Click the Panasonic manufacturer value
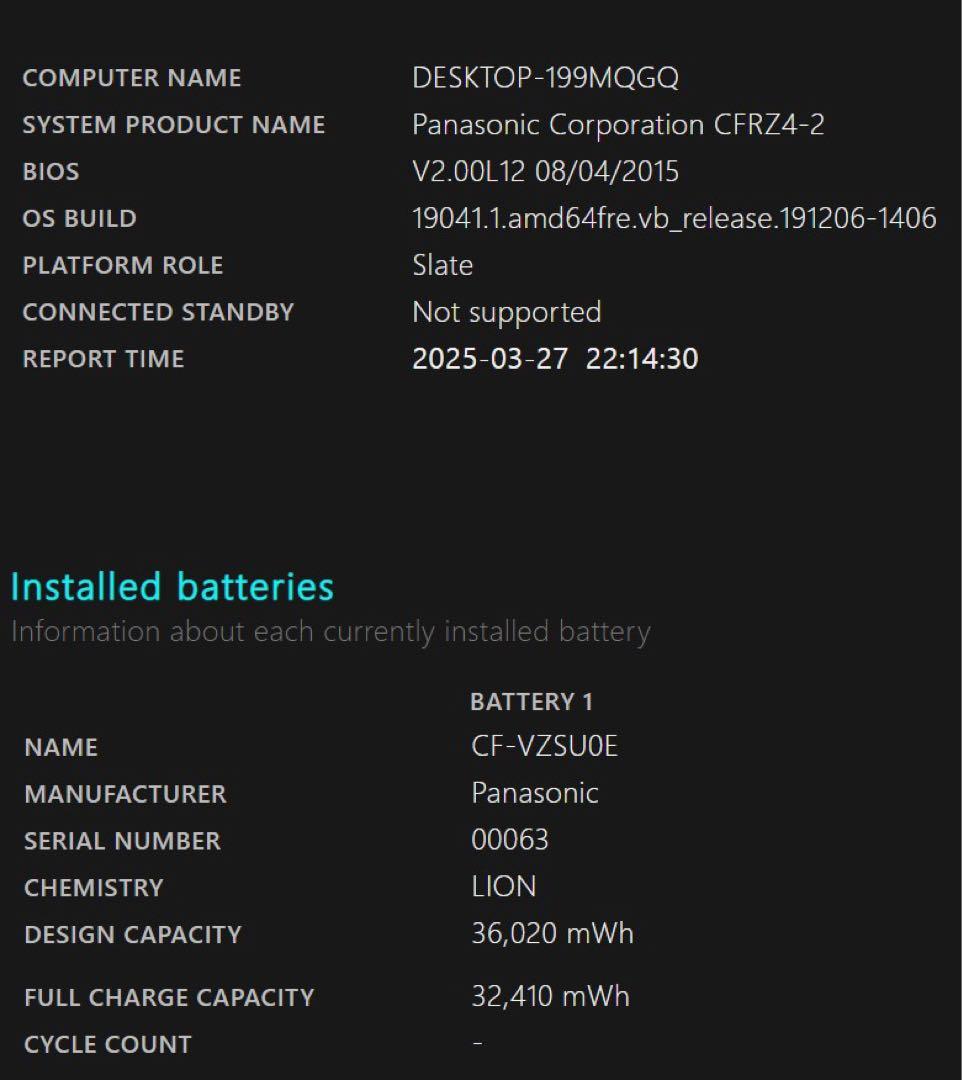This screenshot has height=1080, width=962. (x=536, y=793)
